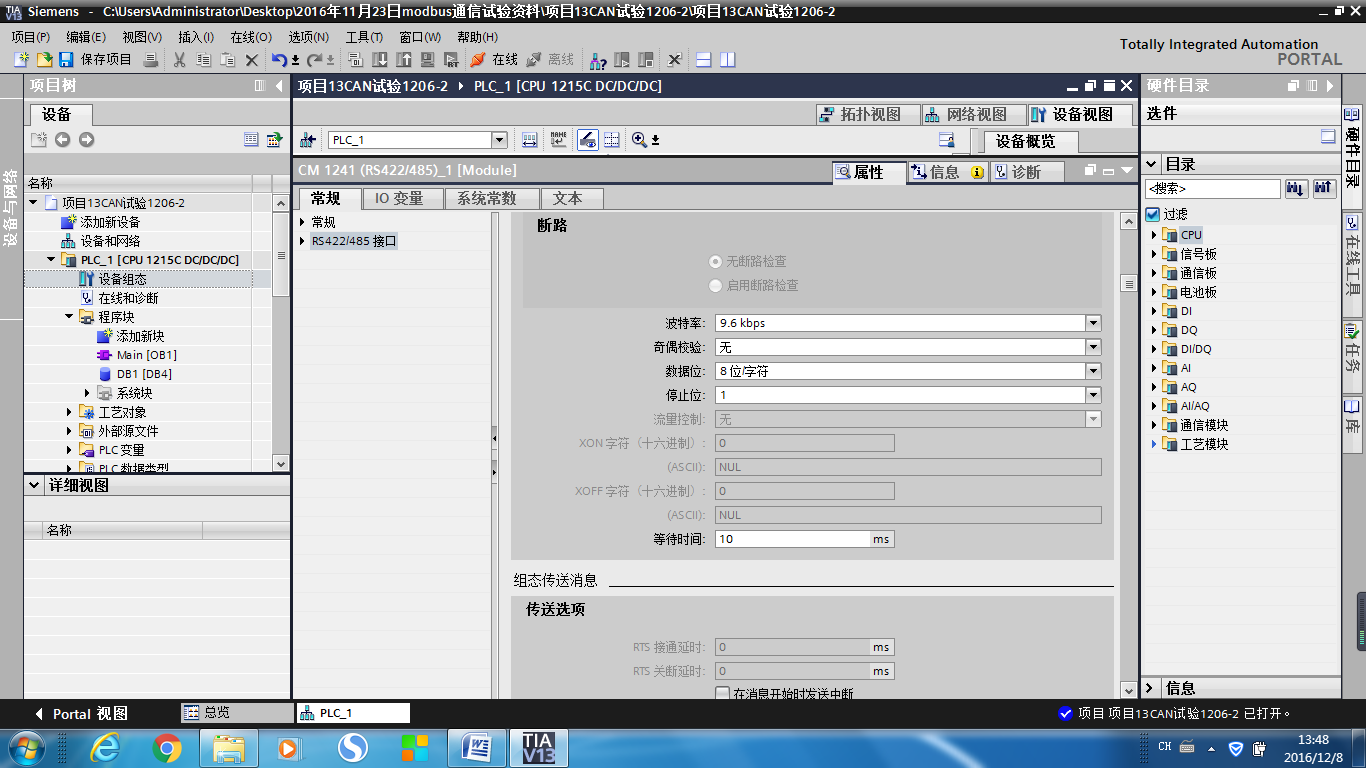Click the 保存项目 button
Viewport: 1366px width, 768px height.
(x=96, y=60)
